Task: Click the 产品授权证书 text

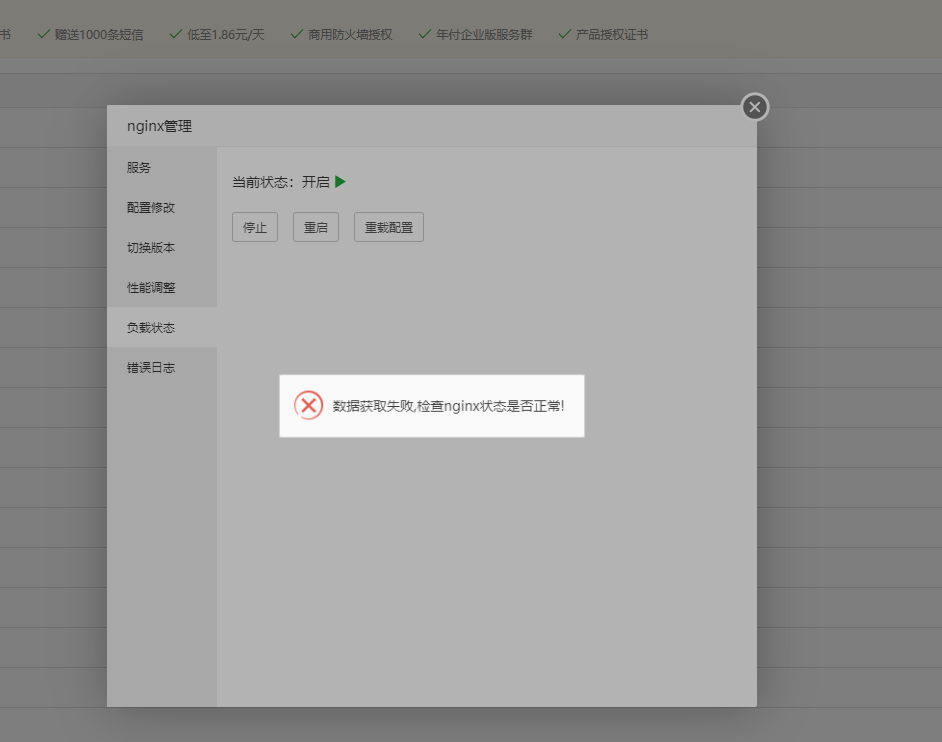Action: [x=612, y=35]
